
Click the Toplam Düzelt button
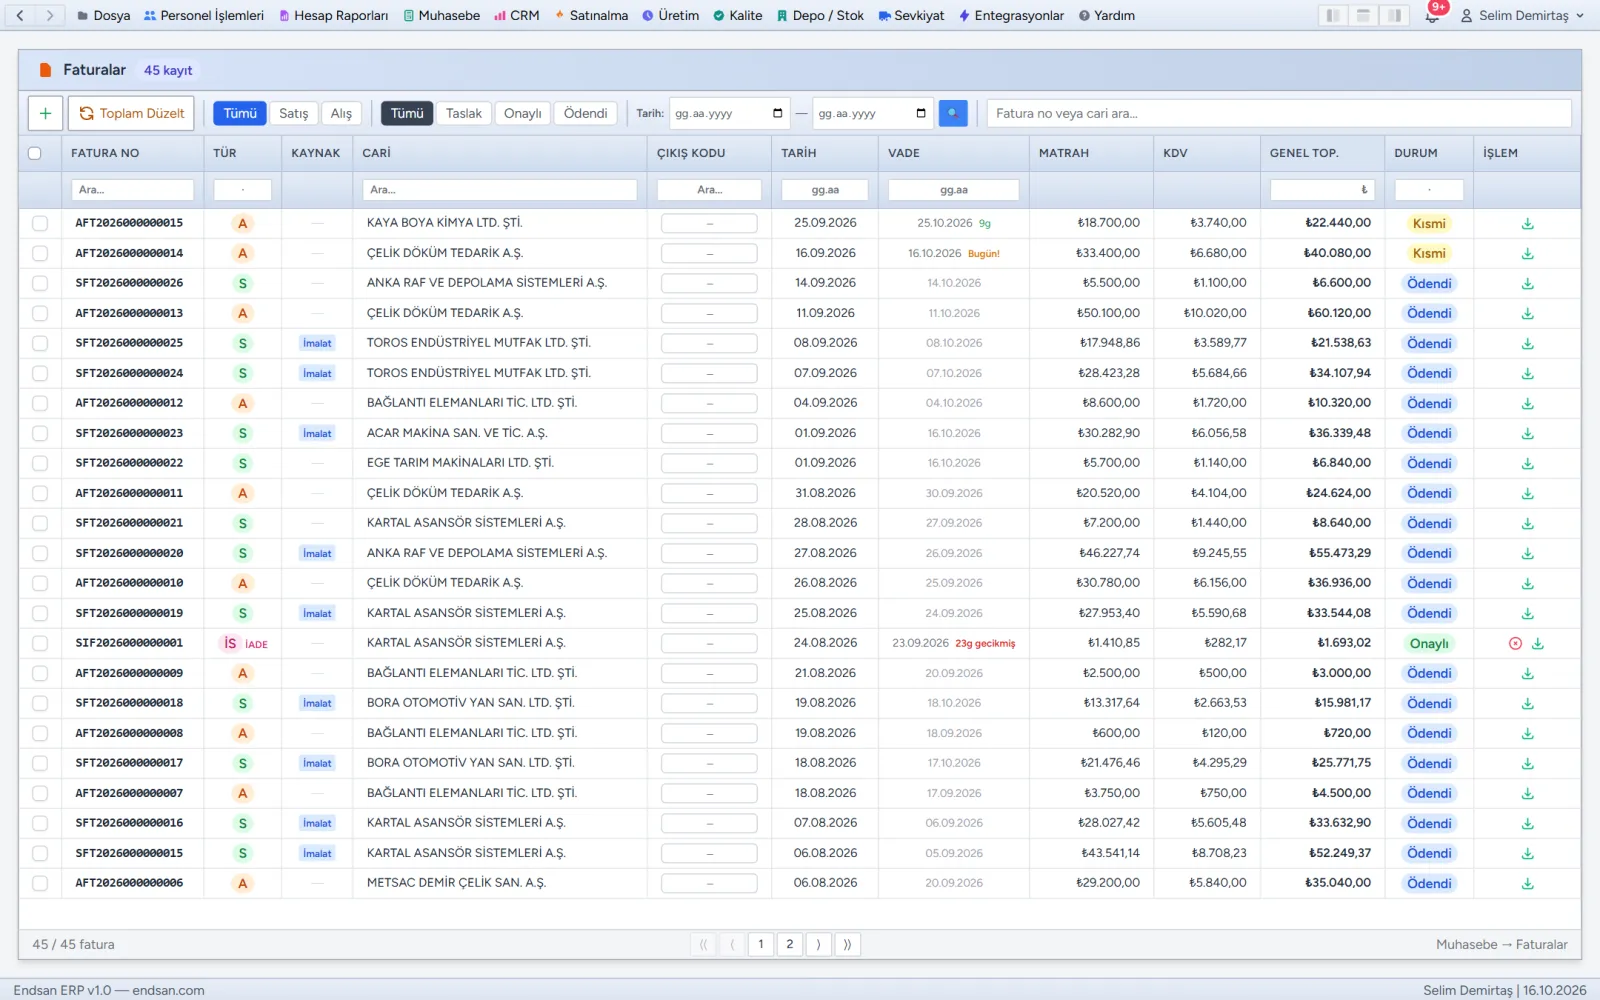pyautogui.click(x=132, y=113)
